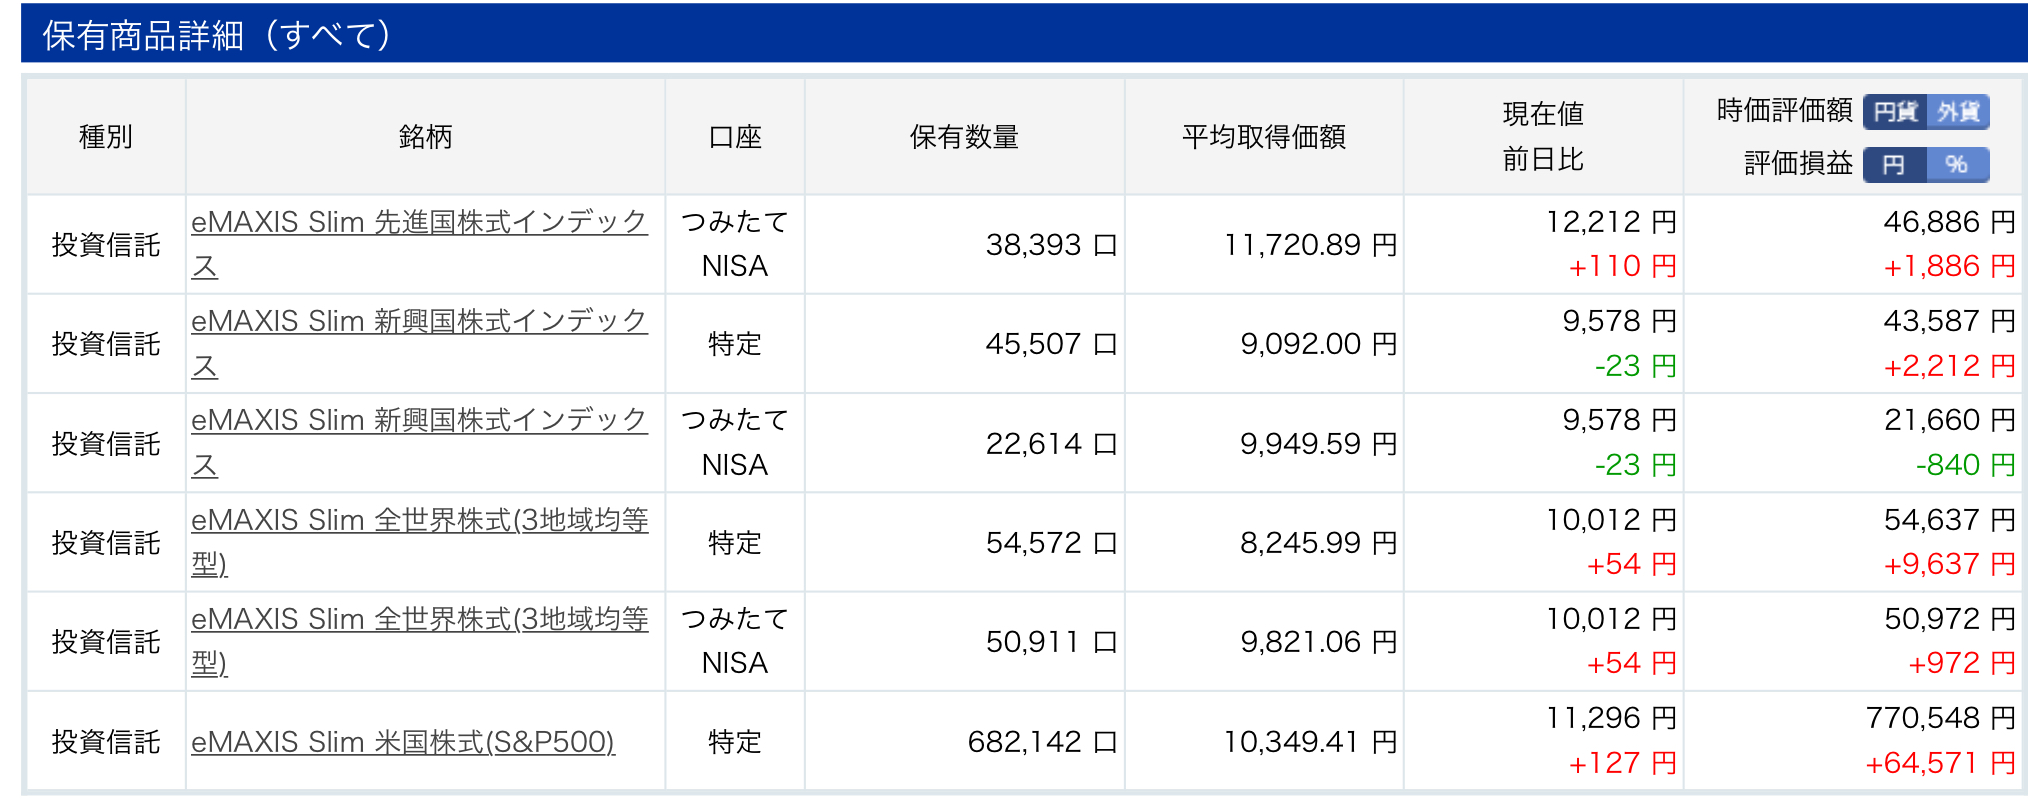This screenshot has width=2029, height=812.
Task: Select the 770,548 円 valuation cell
Action: point(1940,718)
